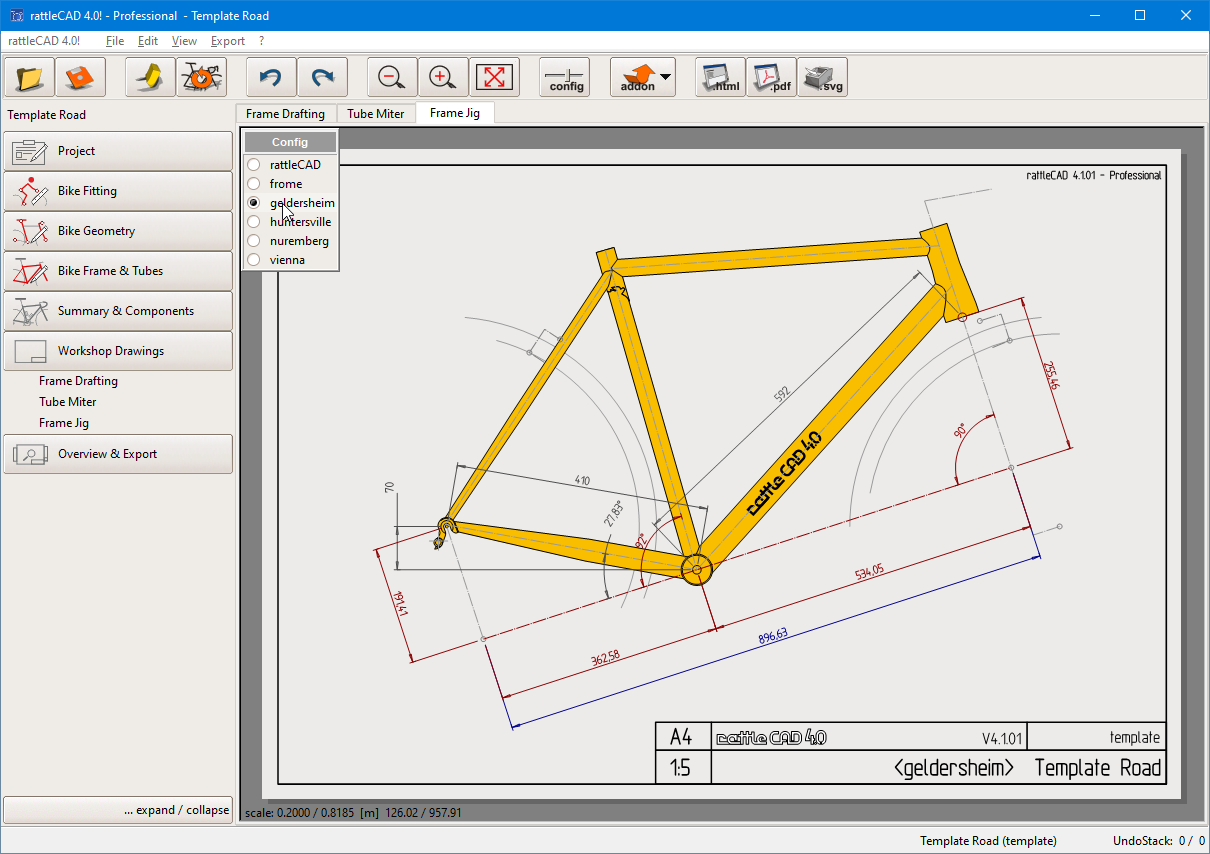Screen dimensions: 1210x854
Task: Click the bike render update icon
Action: click(201, 77)
